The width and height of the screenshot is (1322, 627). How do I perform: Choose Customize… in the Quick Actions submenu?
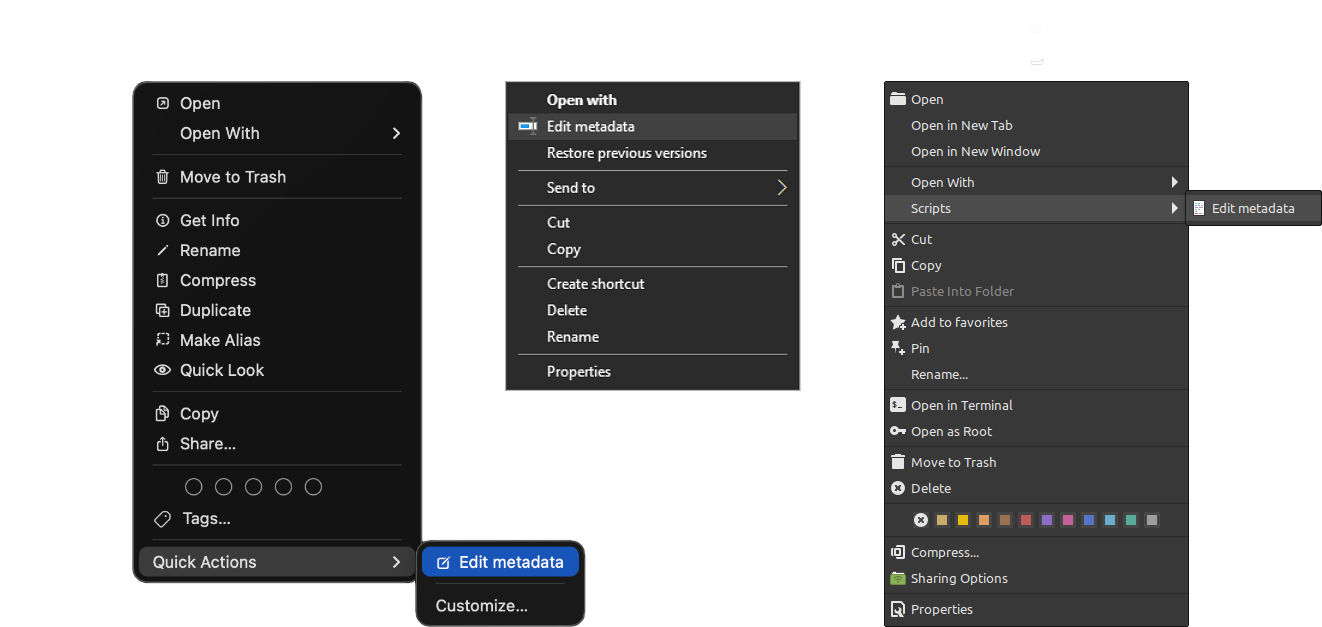pyautogui.click(x=482, y=606)
